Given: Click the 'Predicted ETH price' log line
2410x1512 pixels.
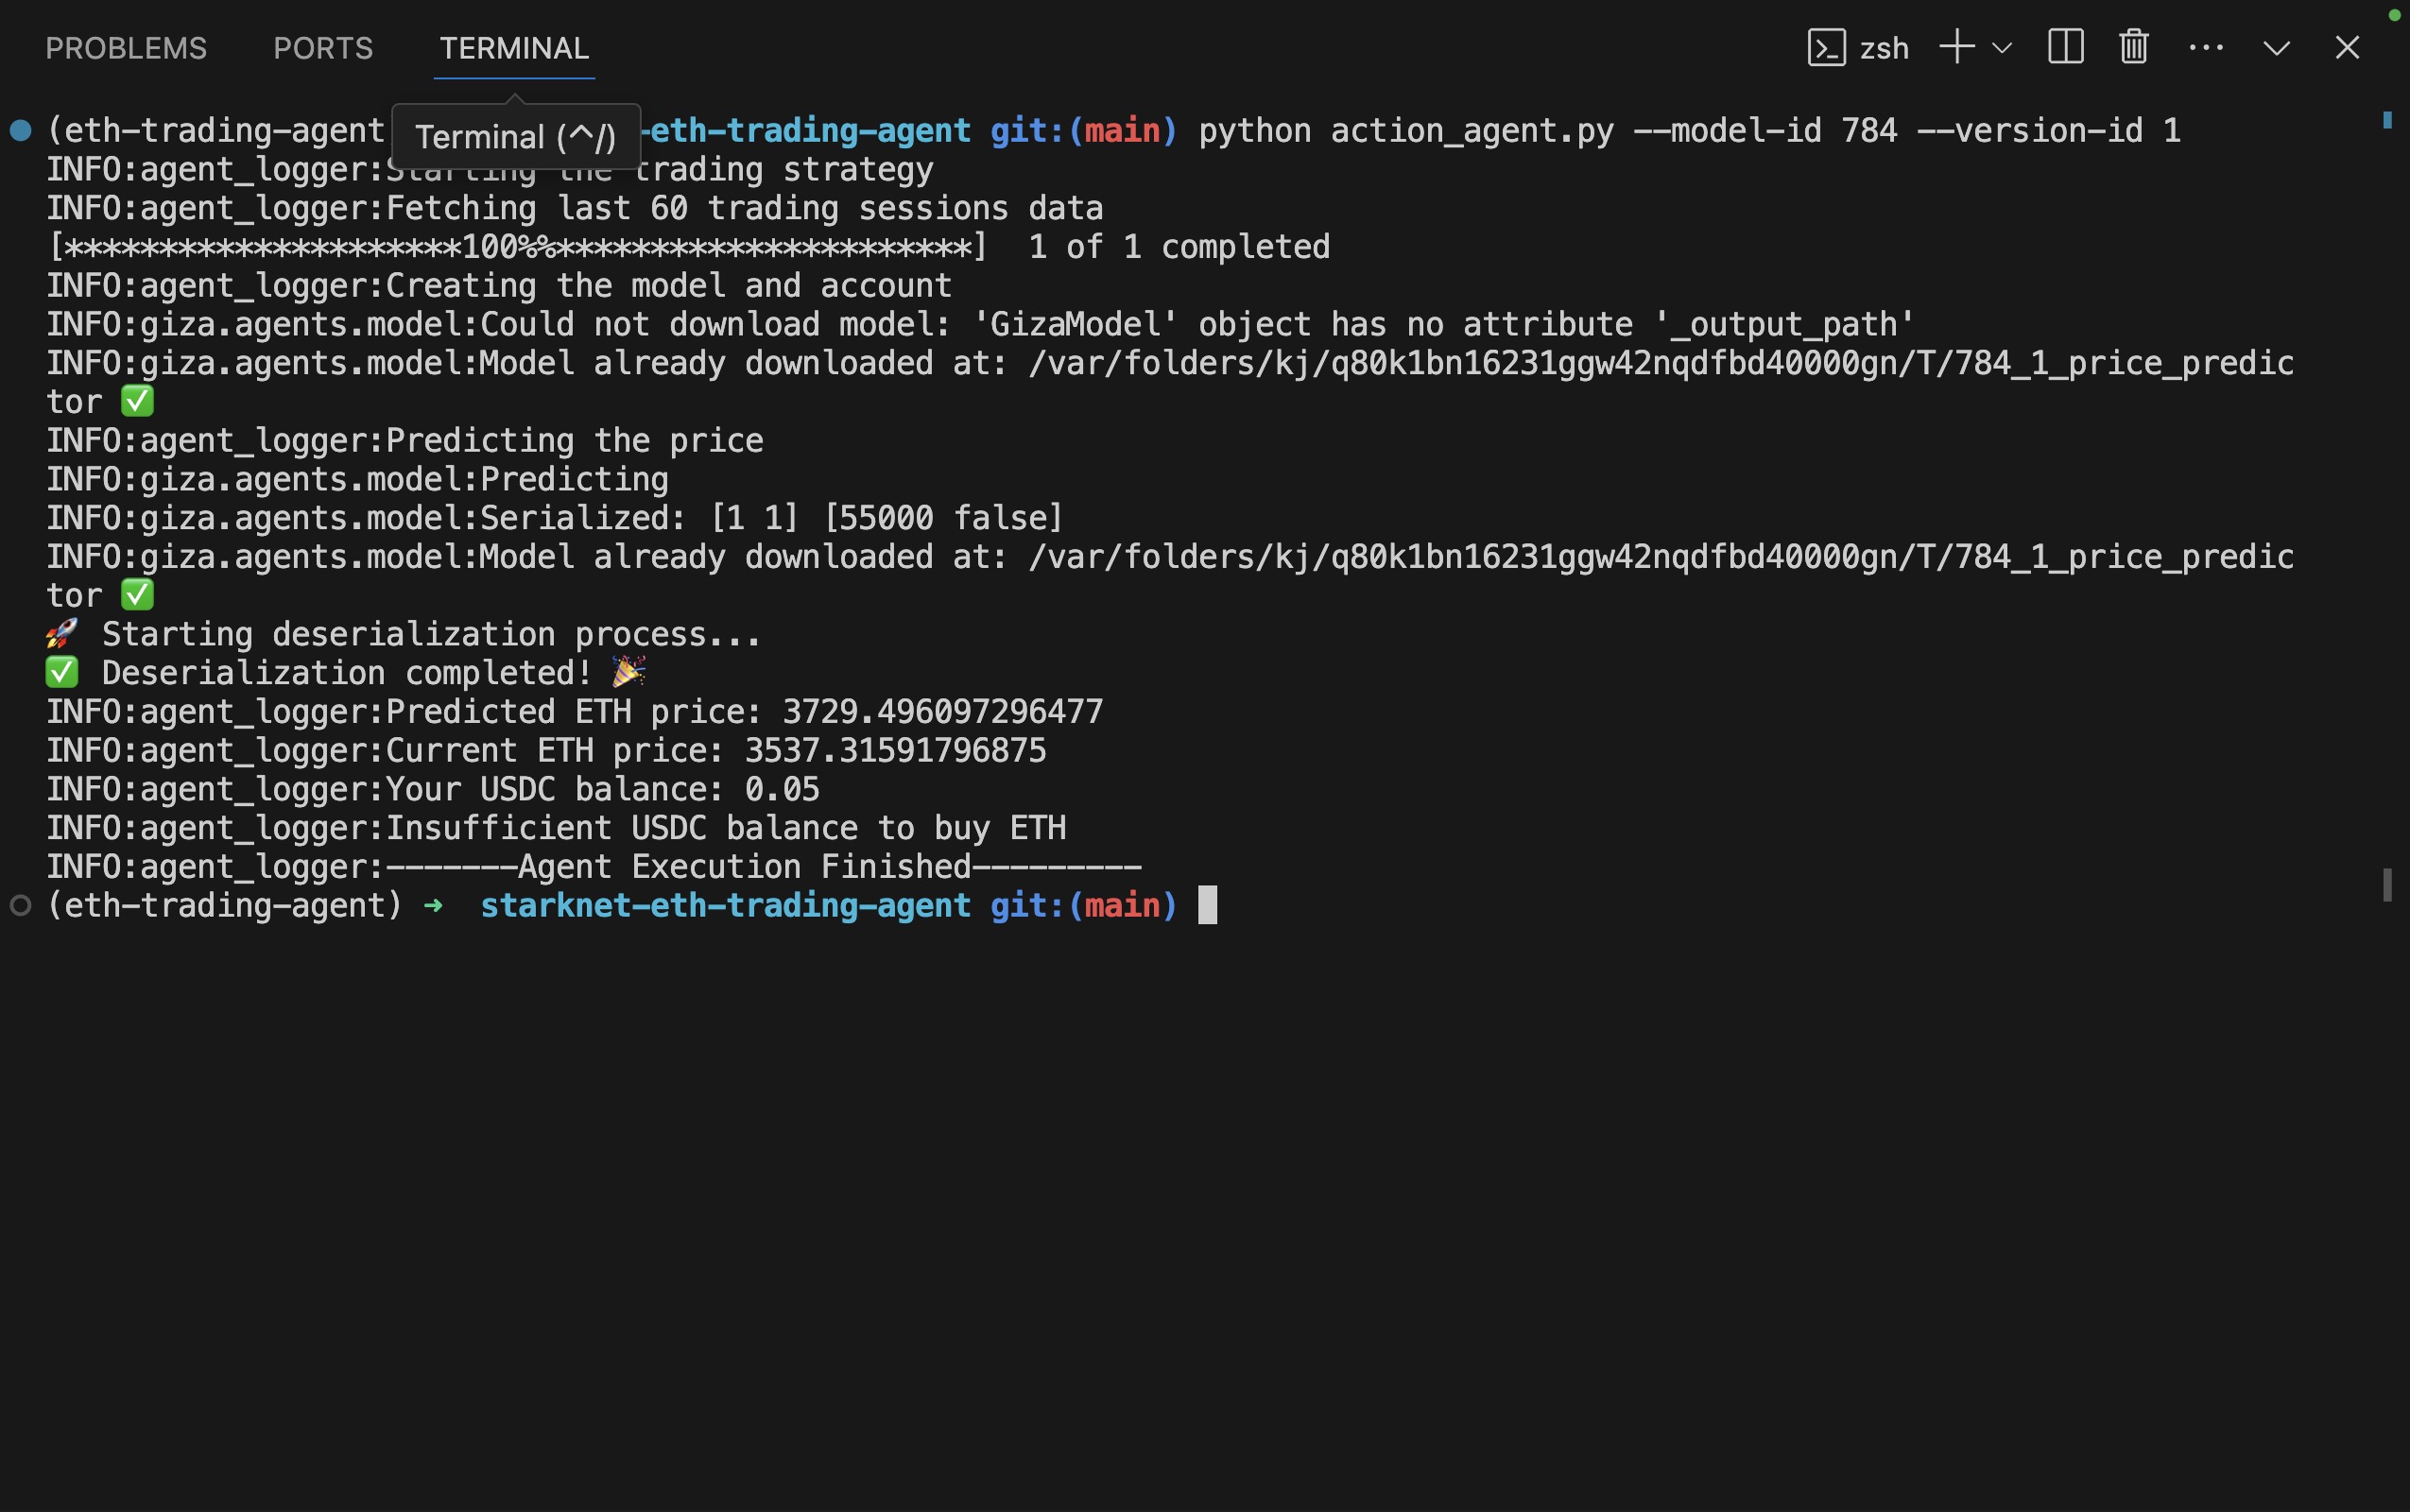Looking at the screenshot, I should tap(574, 712).
